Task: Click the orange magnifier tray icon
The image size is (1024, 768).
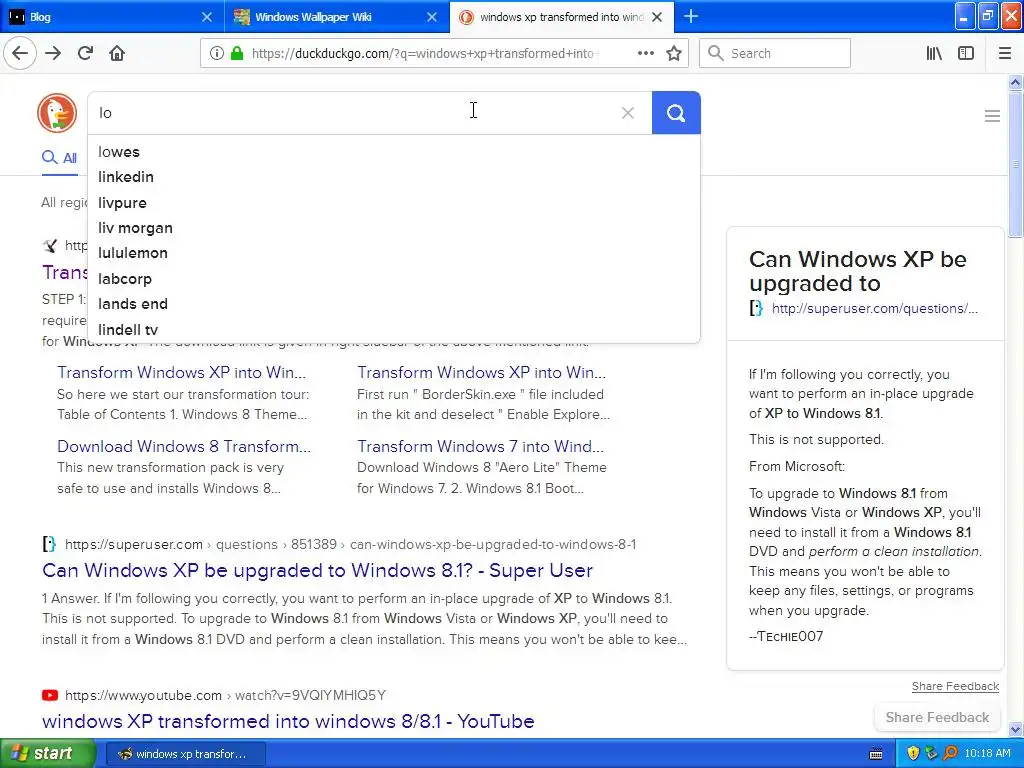Action: pyautogui.click(x=950, y=753)
